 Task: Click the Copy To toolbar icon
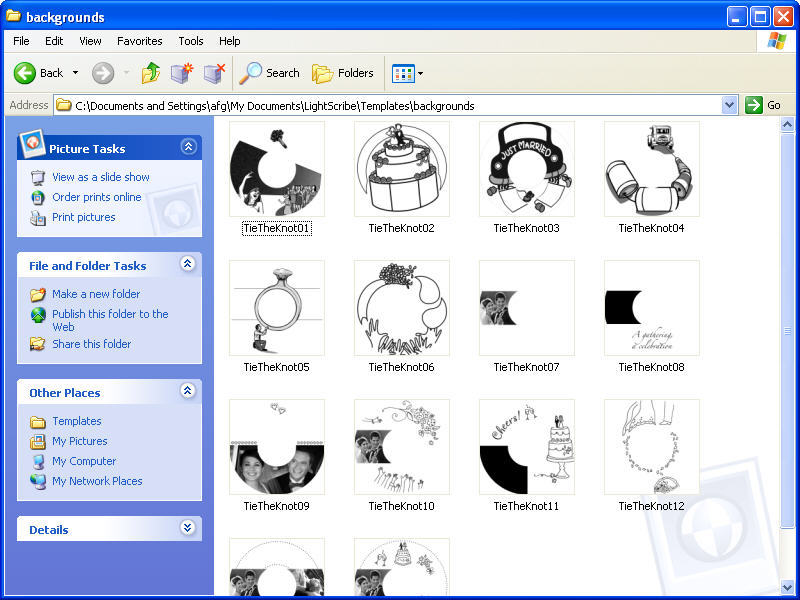click(214, 73)
